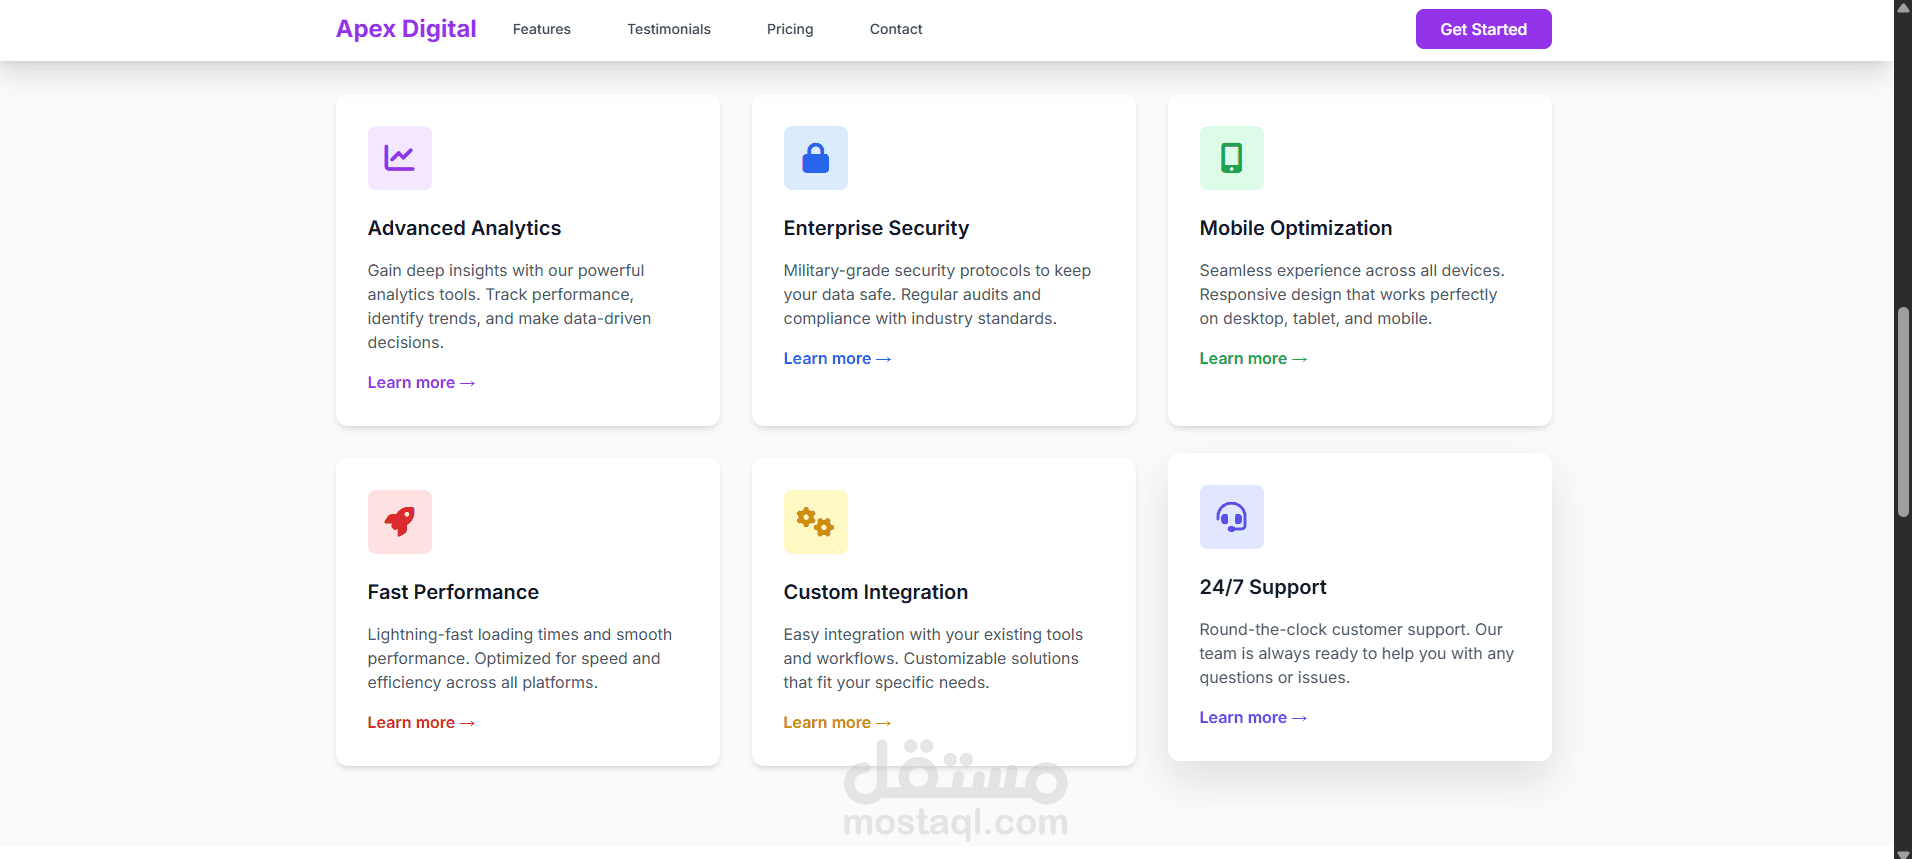Click the Custom Integration gears icon
This screenshot has height=859, width=1912.
tap(816, 522)
